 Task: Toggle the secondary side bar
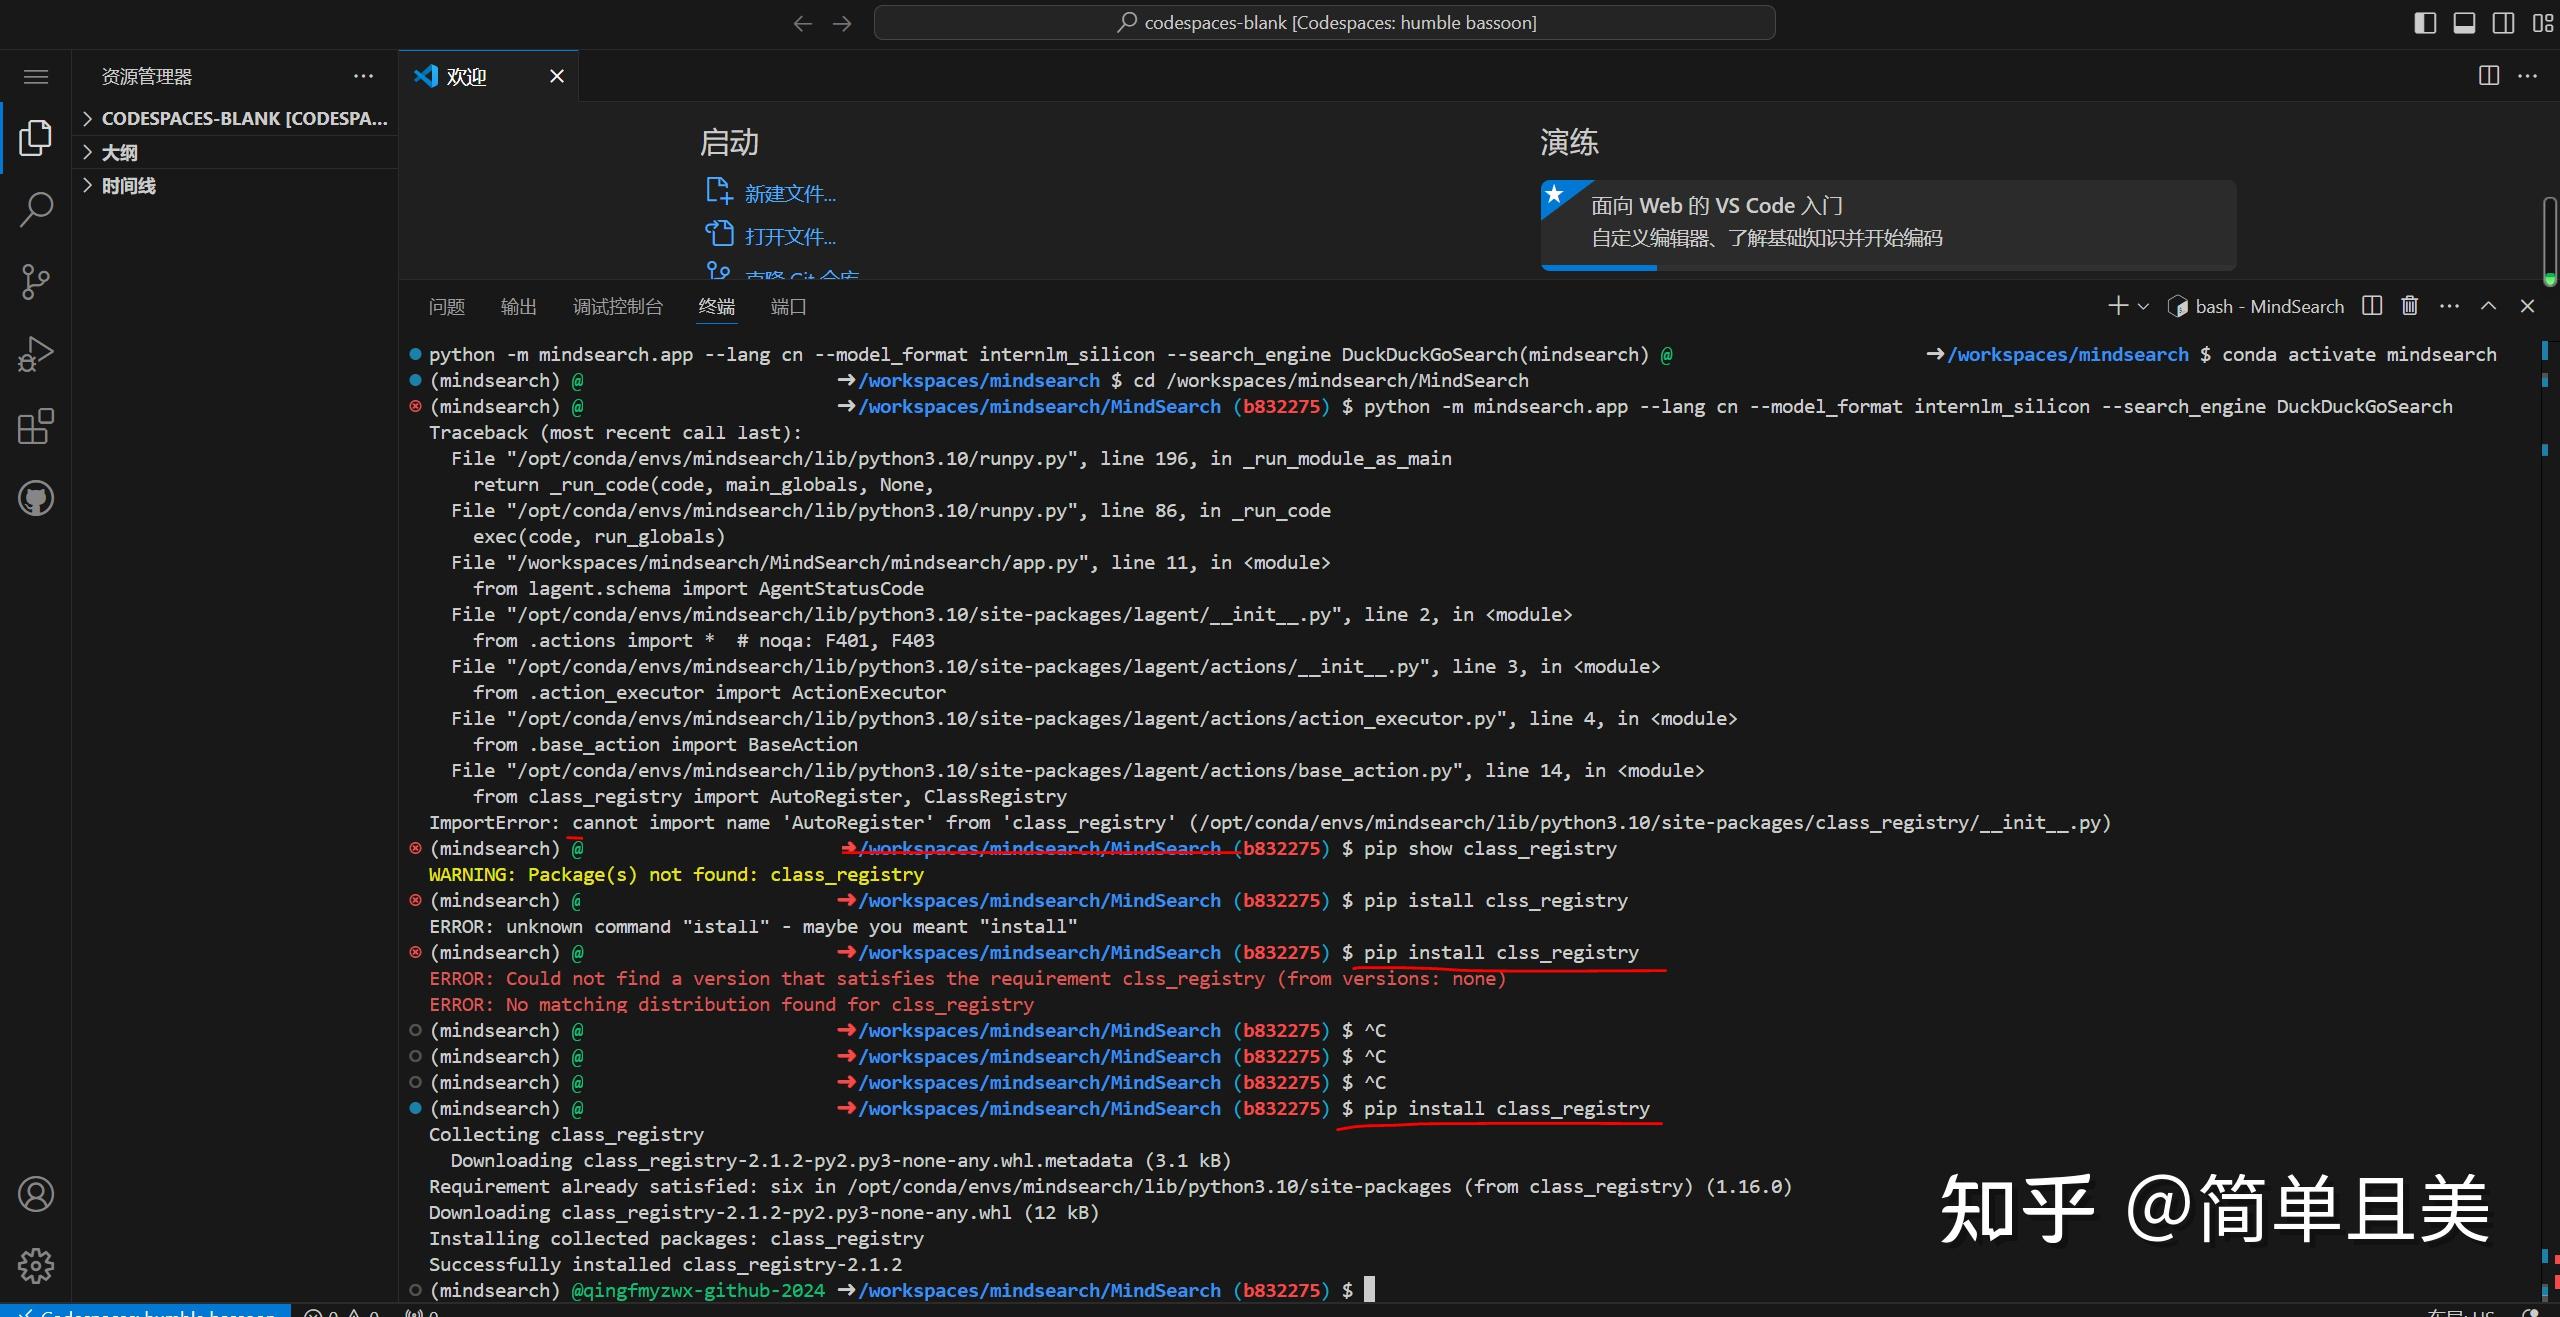(x=2502, y=22)
